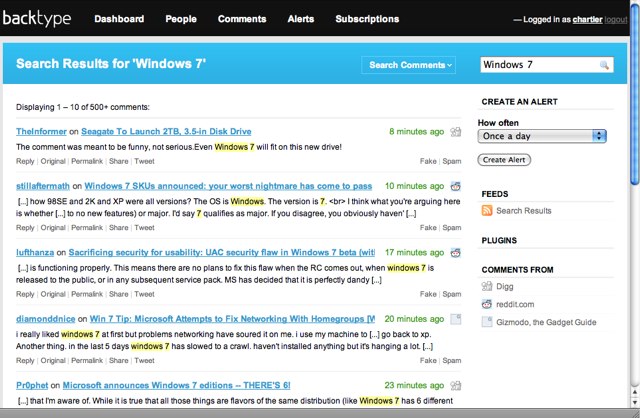Mark TheInformer's comment as Spam
The width and height of the screenshot is (640, 418).
tap(452, 161)
